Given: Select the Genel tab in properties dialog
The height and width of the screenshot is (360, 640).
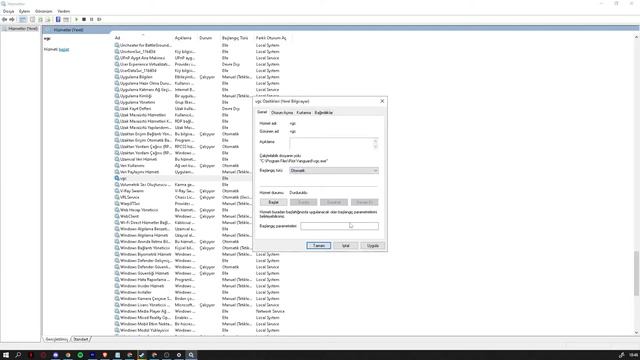Looking at the screenshot, I should (262, 112).
